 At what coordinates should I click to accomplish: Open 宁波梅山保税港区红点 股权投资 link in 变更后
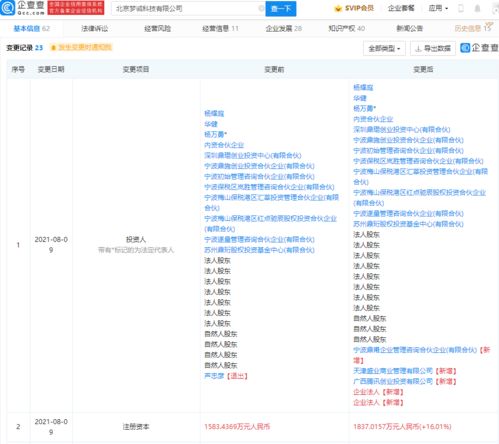pyautogui.click(x=419, y=198)
